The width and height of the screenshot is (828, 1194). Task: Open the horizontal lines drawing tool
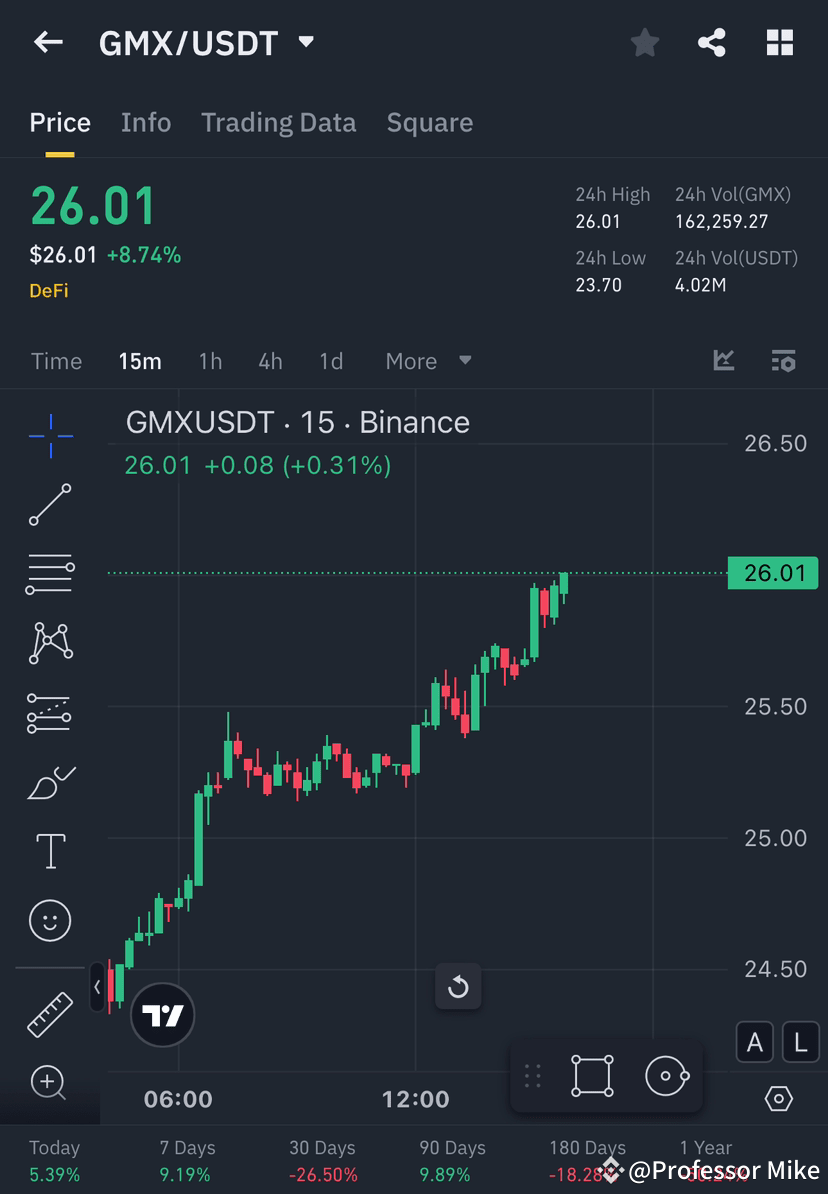pyautogui.click(x=50, y=574)
